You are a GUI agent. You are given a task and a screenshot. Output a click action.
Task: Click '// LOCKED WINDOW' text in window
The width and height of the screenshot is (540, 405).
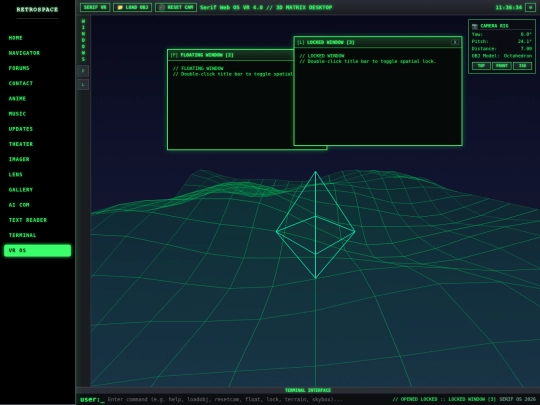(x=322, y=55)
